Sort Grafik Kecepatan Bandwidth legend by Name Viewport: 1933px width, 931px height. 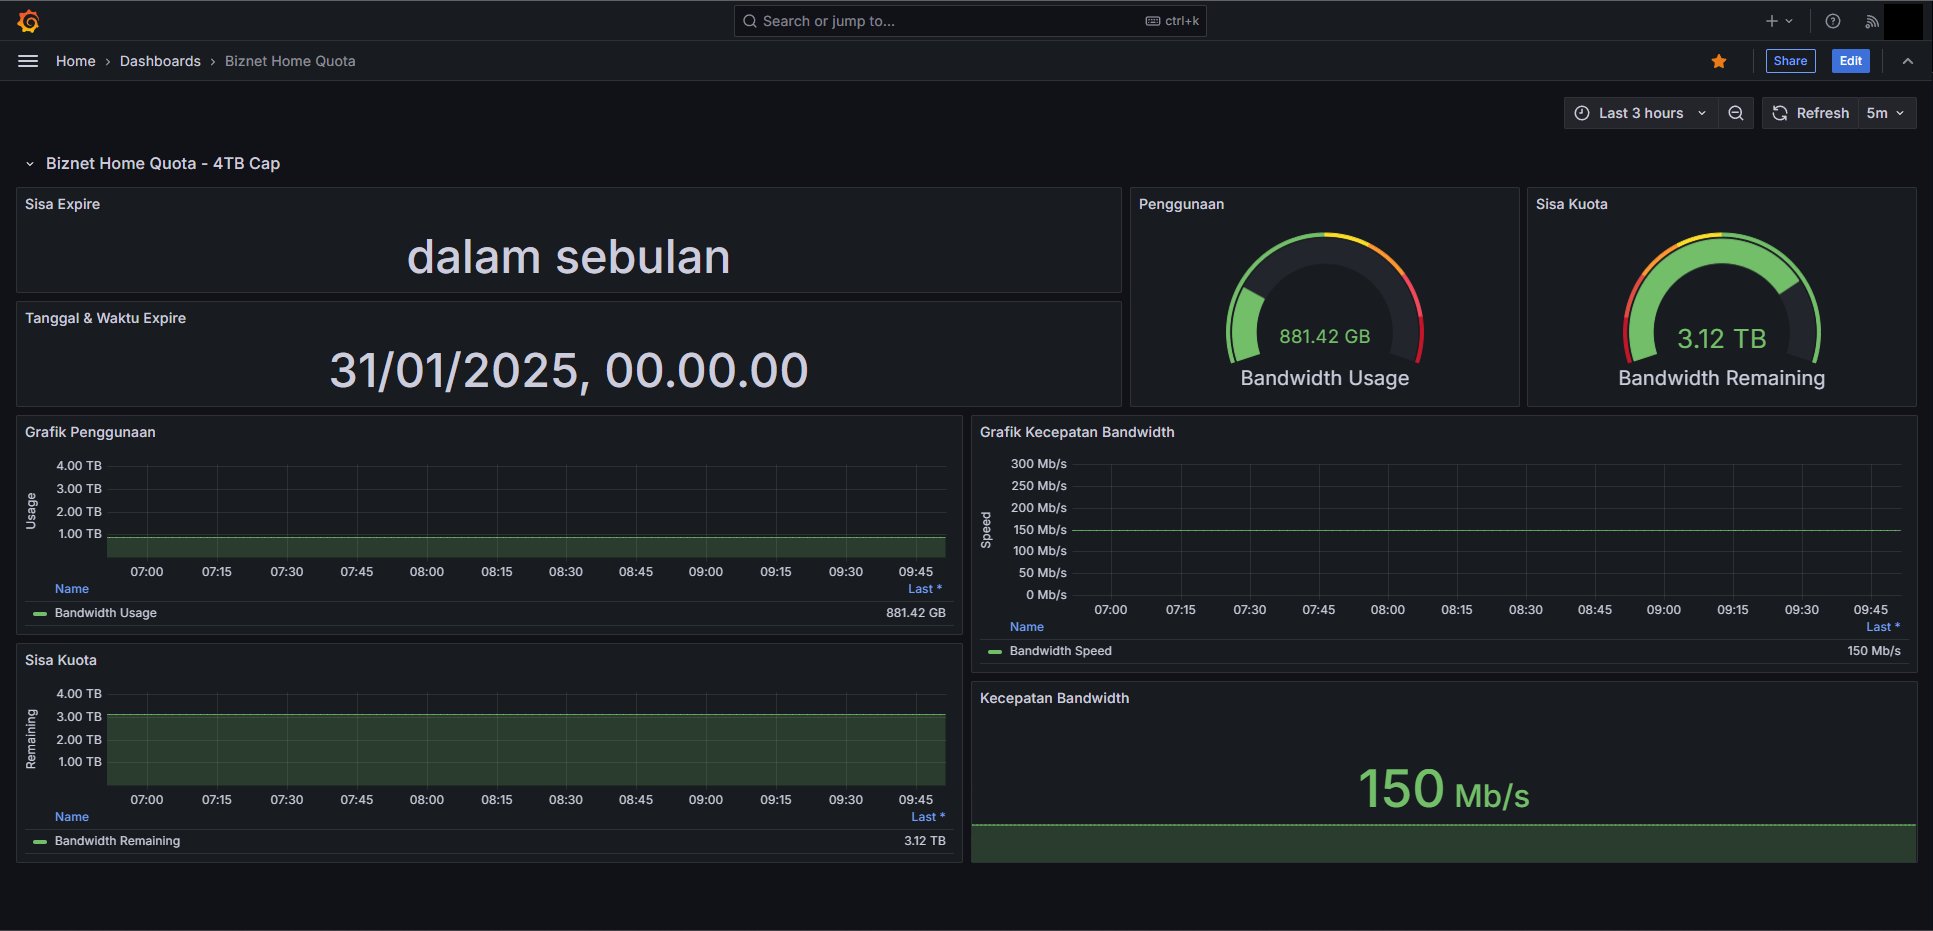[1027, 627]
